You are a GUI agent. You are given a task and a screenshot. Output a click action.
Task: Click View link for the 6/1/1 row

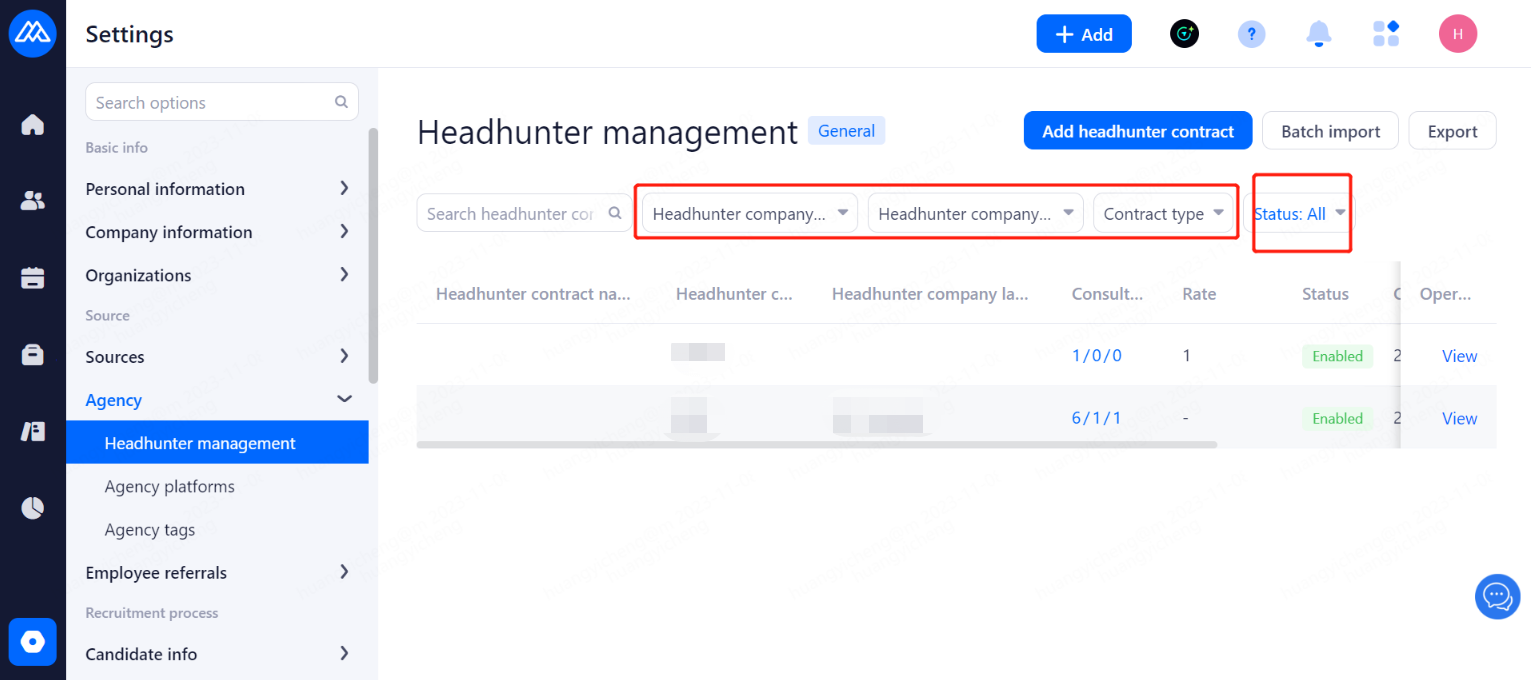tap(1459, 418)
